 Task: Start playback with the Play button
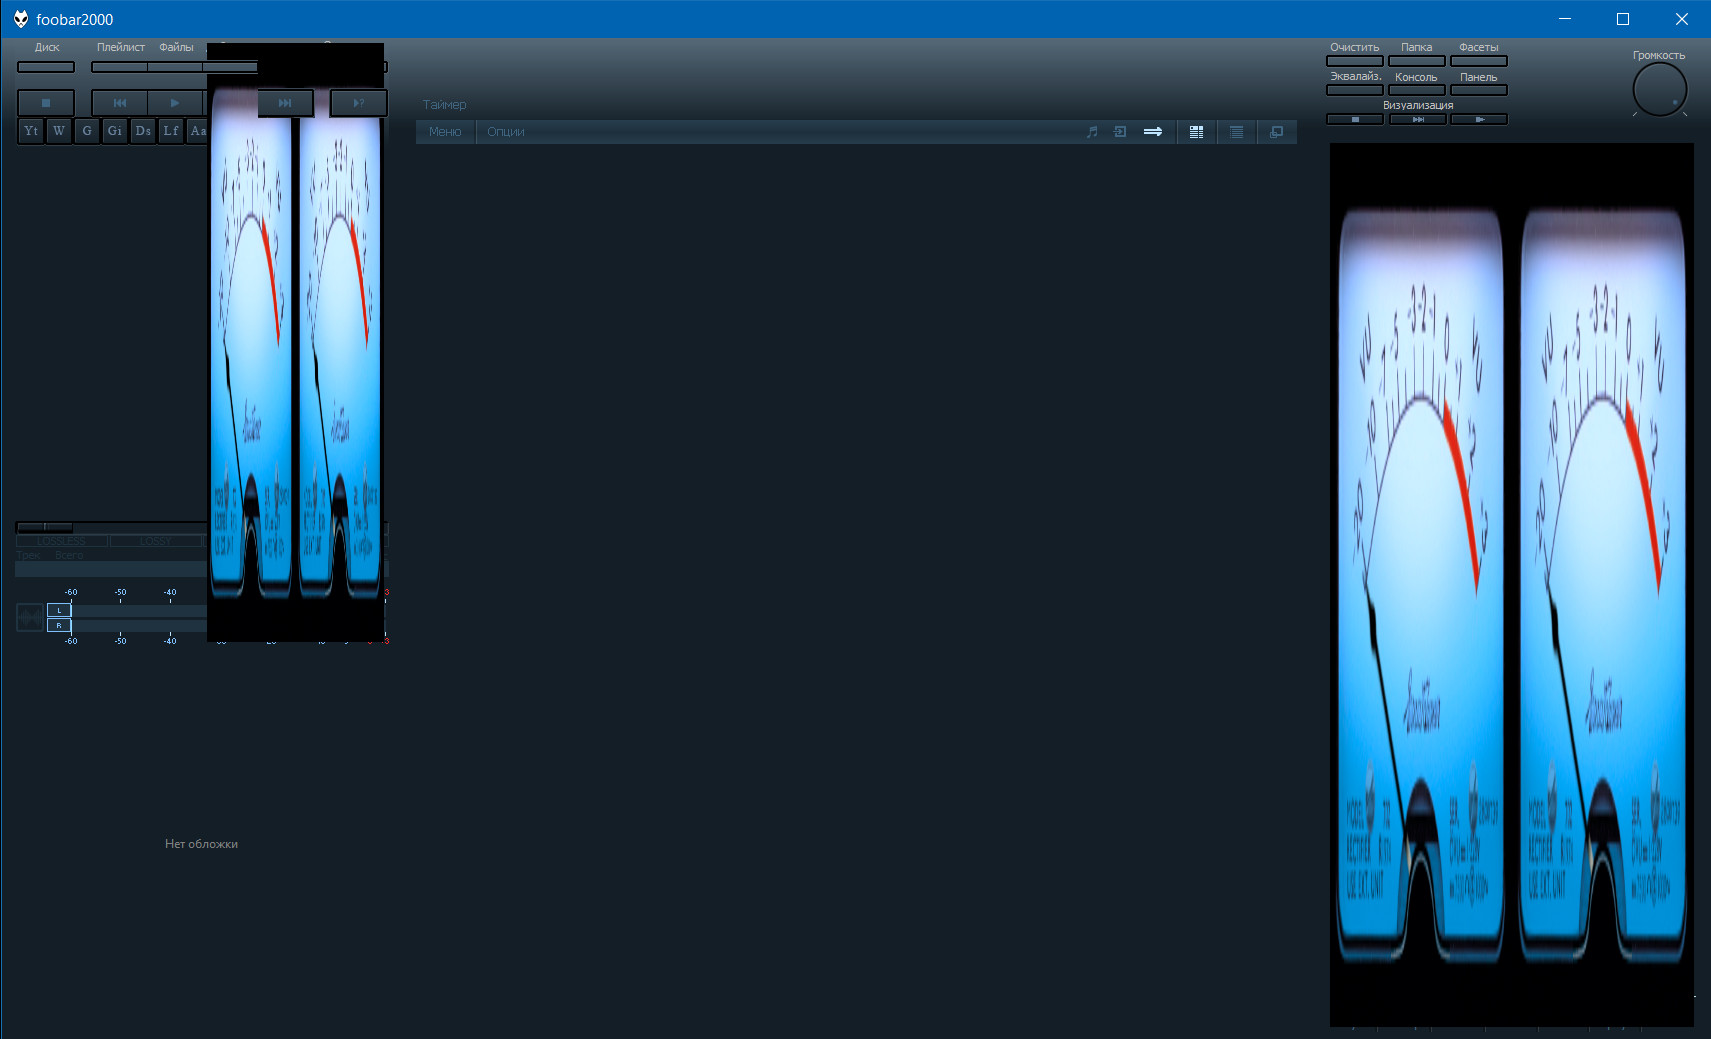175,103
